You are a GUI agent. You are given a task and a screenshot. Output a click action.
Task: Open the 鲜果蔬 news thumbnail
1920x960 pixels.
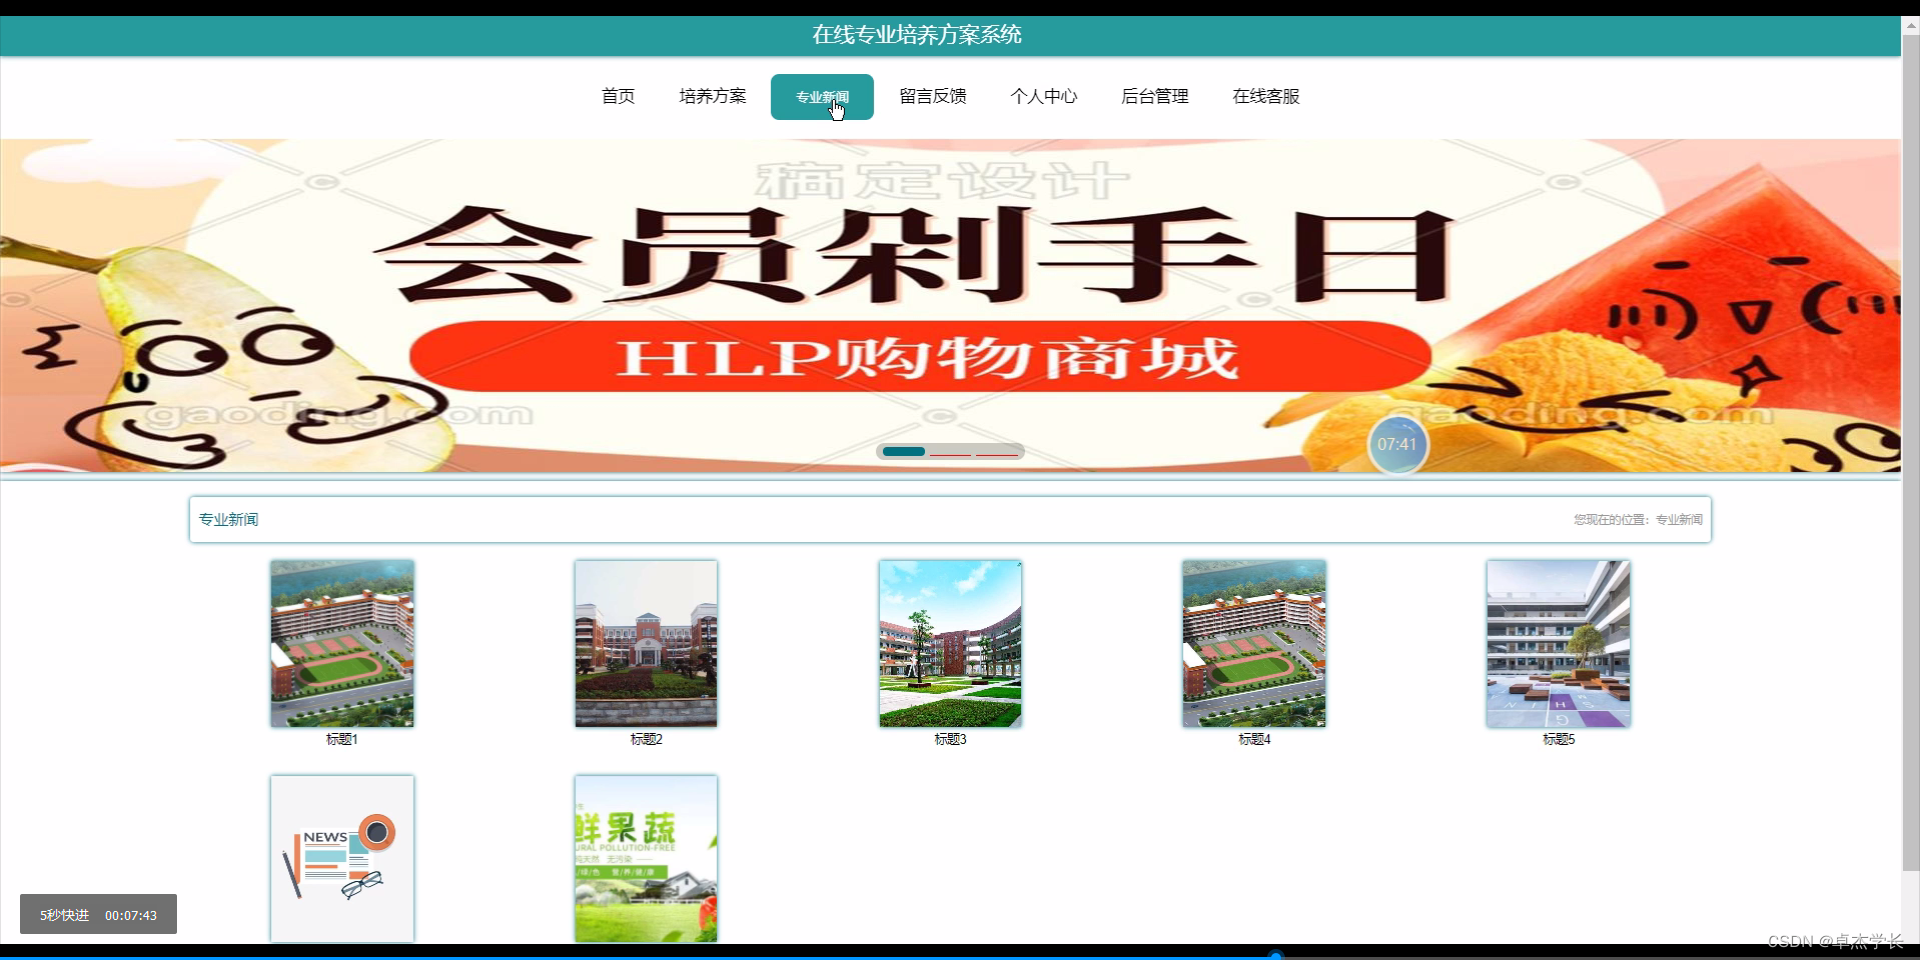(645, 857)
